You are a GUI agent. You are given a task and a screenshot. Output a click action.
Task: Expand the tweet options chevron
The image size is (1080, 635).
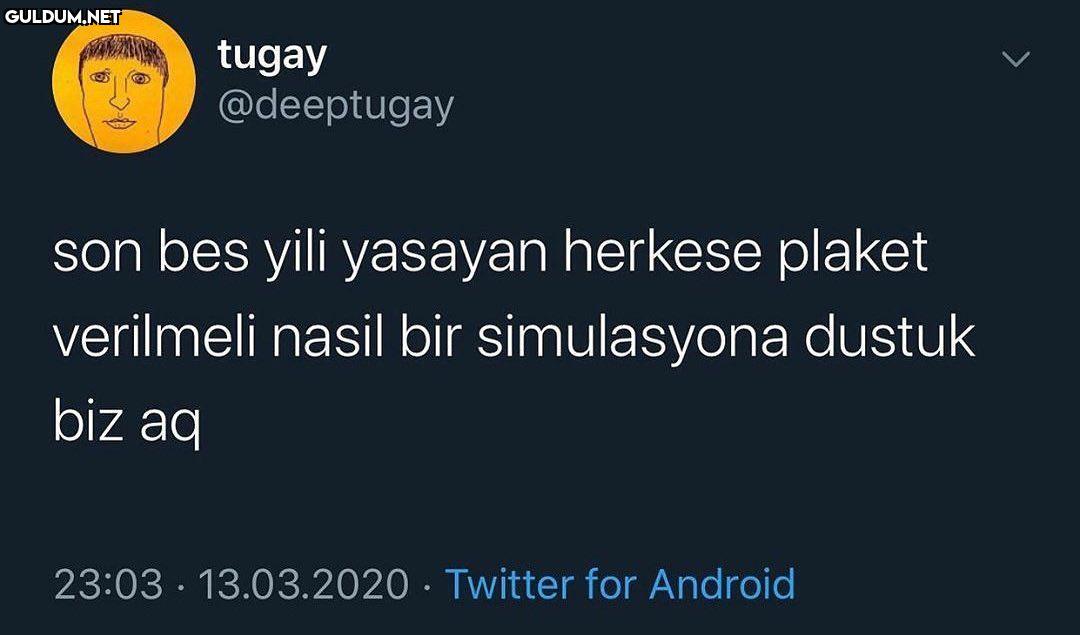pyautogui.click(x=1016, y=59)
